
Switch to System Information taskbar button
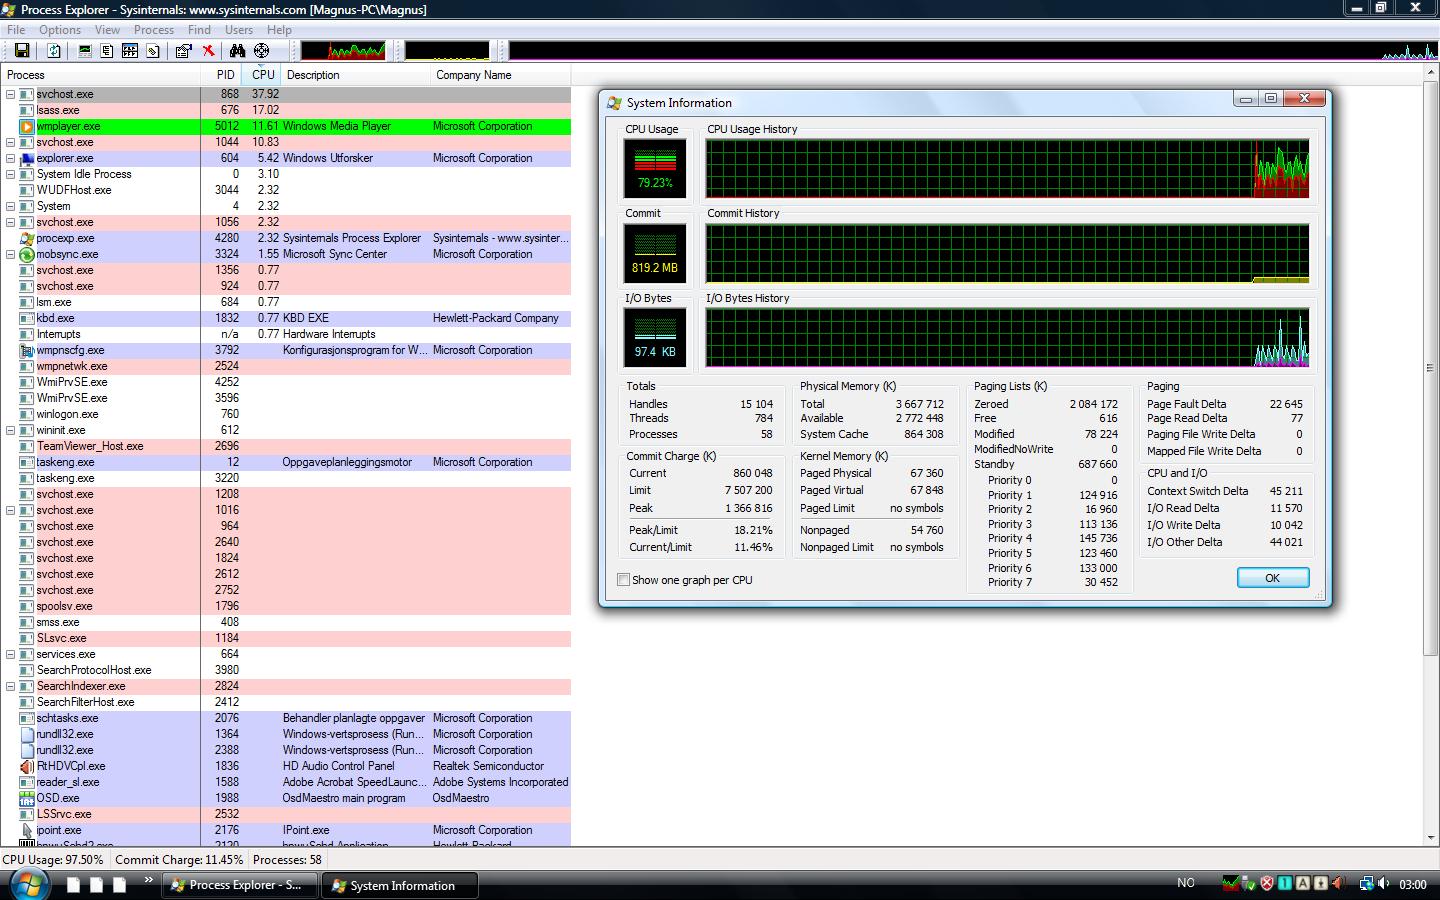click(x=399, y=885)
